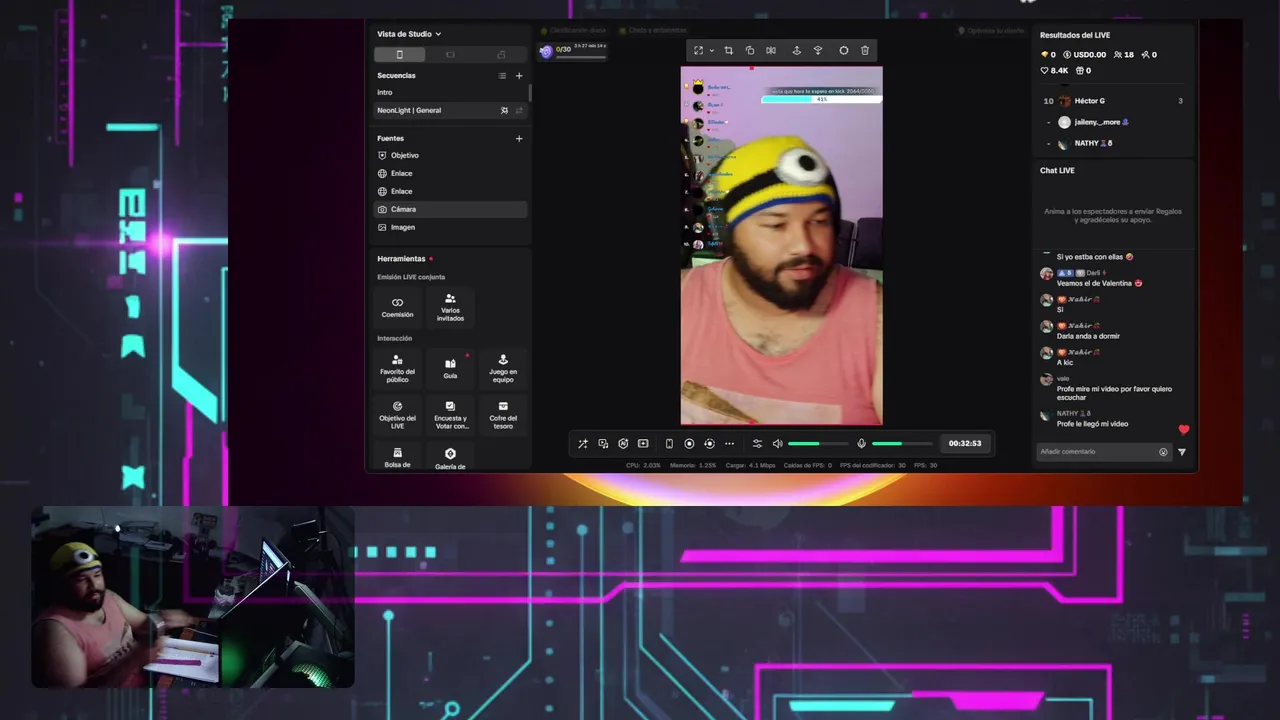Click the Secuencias list scrollbar

(x=530, y=92)
